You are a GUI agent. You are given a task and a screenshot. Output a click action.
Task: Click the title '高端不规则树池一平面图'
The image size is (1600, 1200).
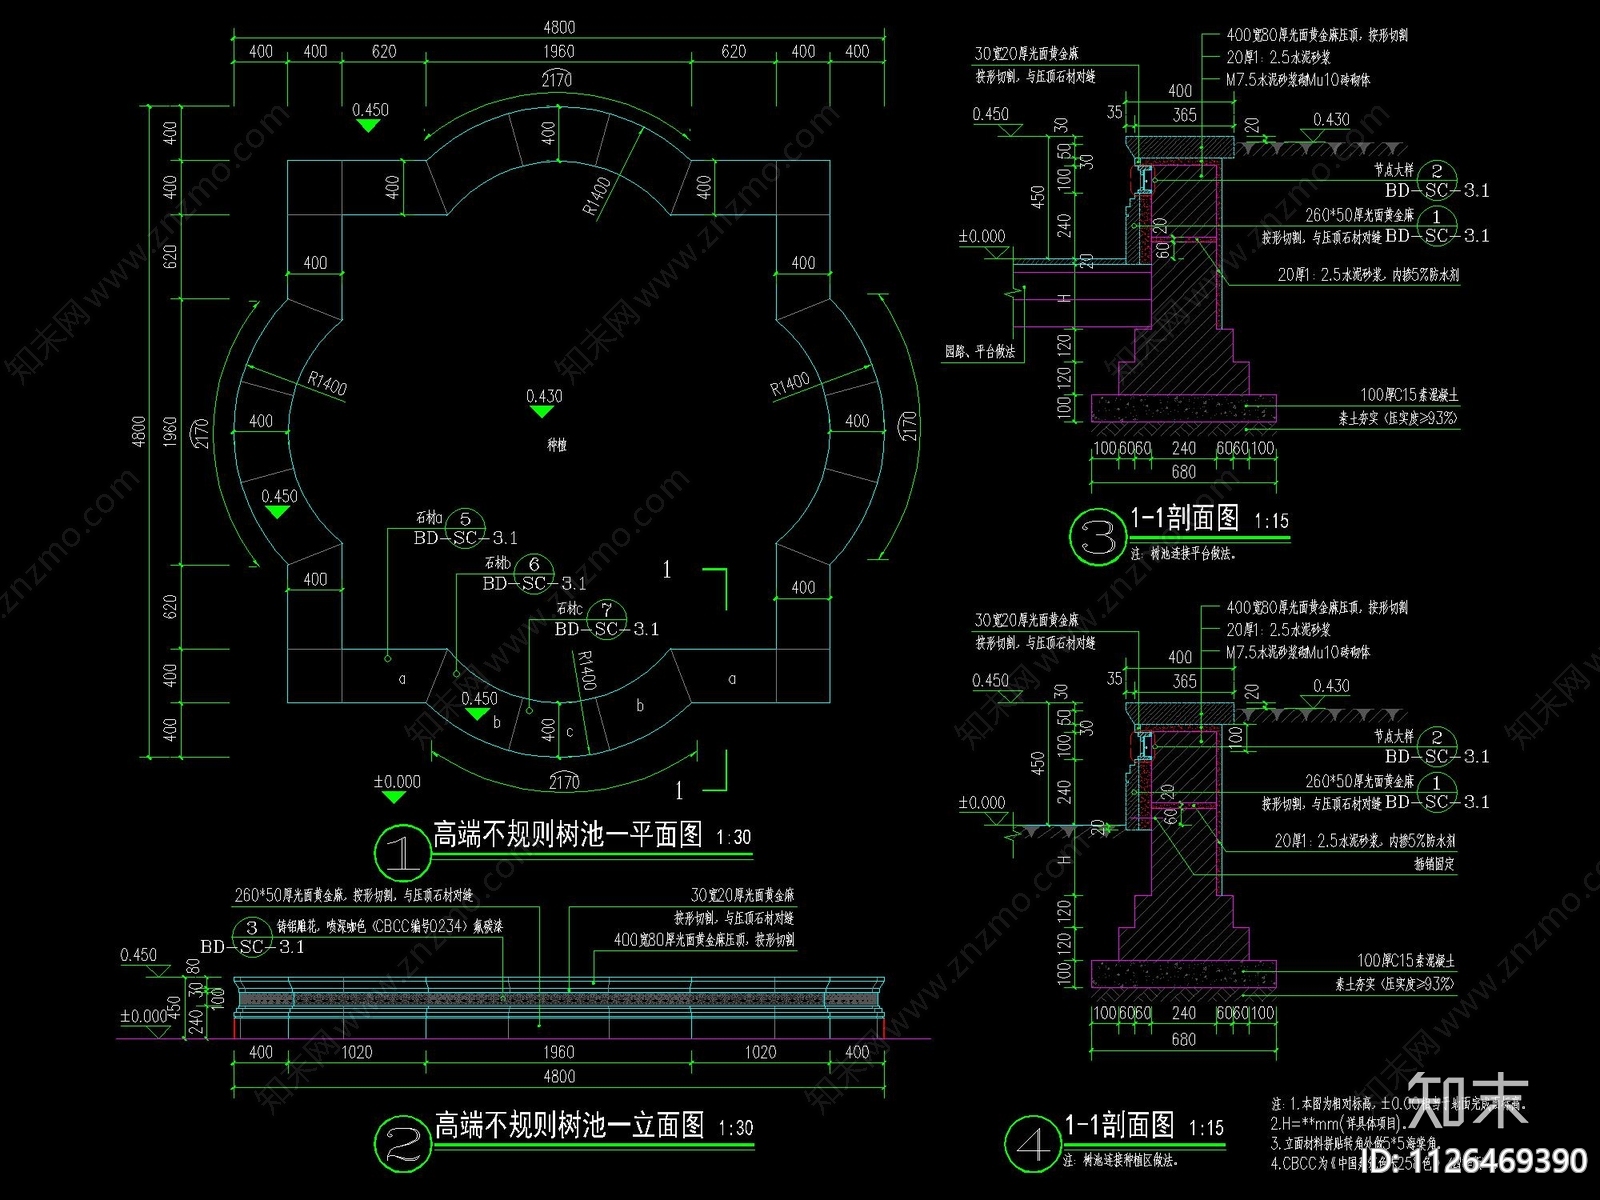click(568, 835)
